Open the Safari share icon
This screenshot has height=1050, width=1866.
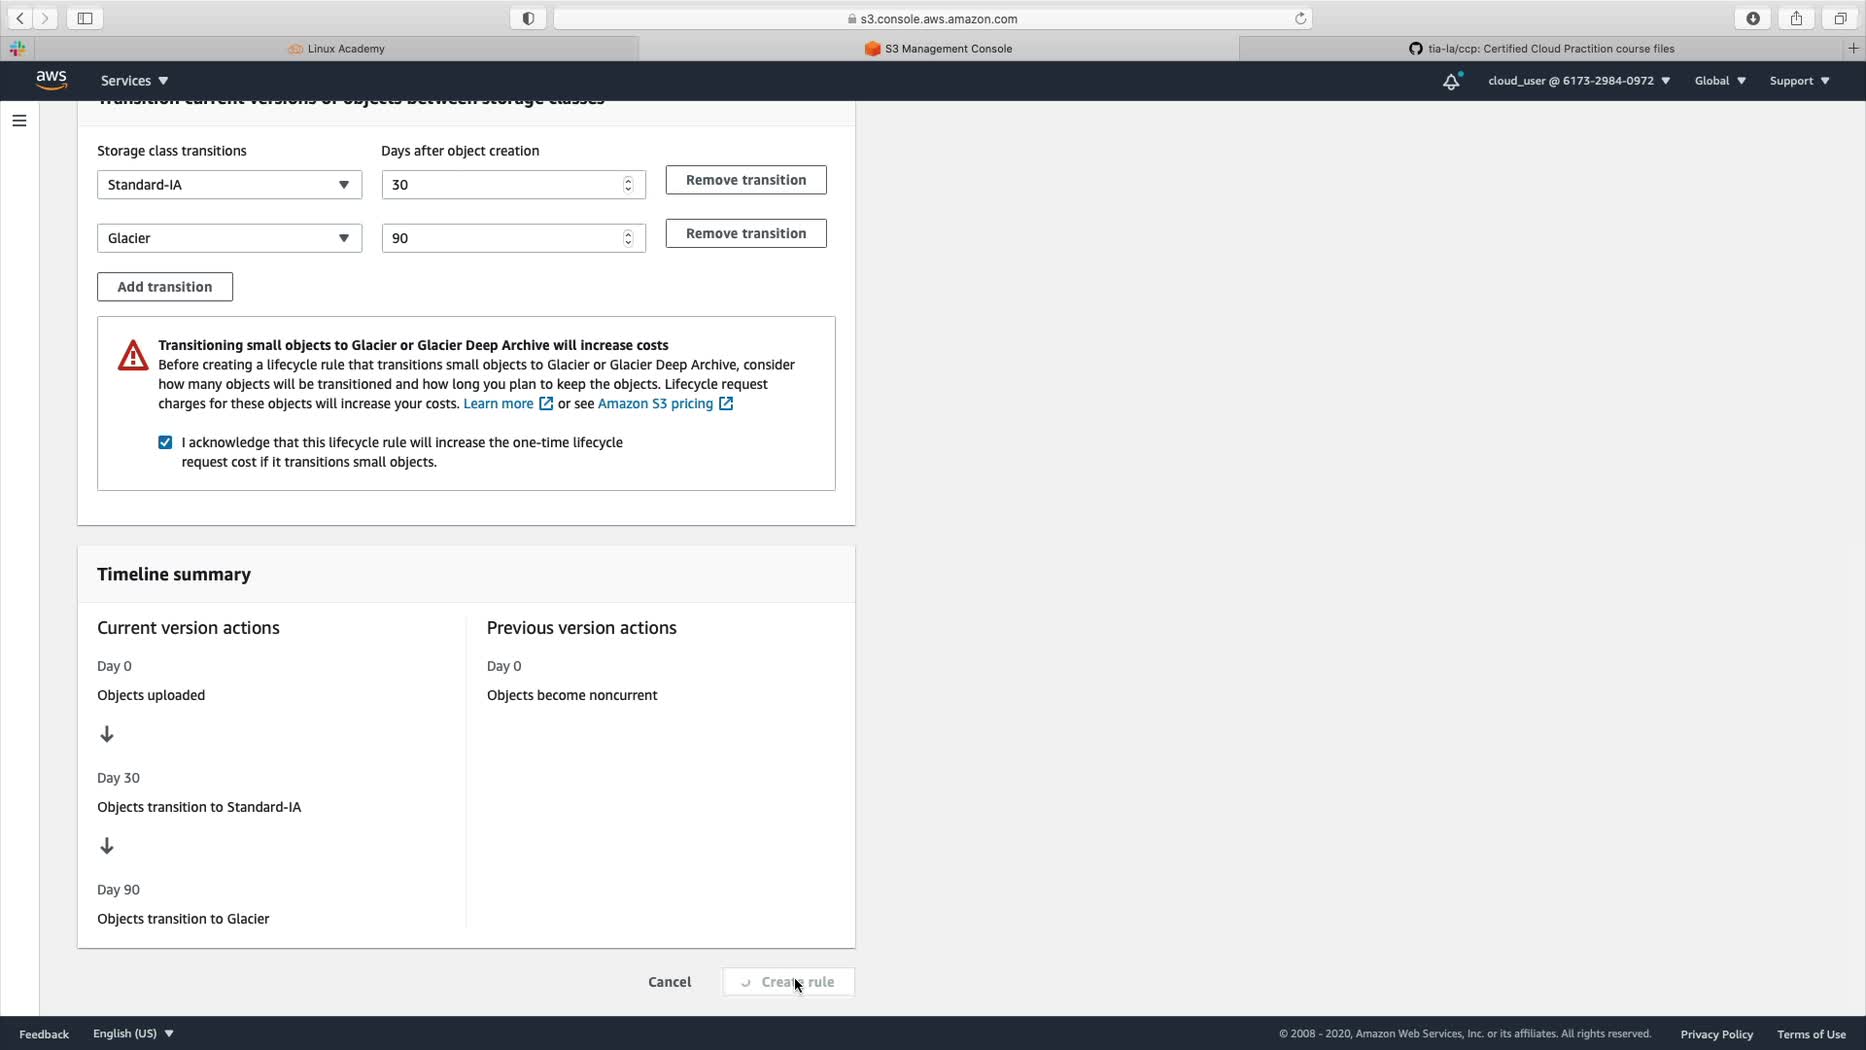(1797, 18)
